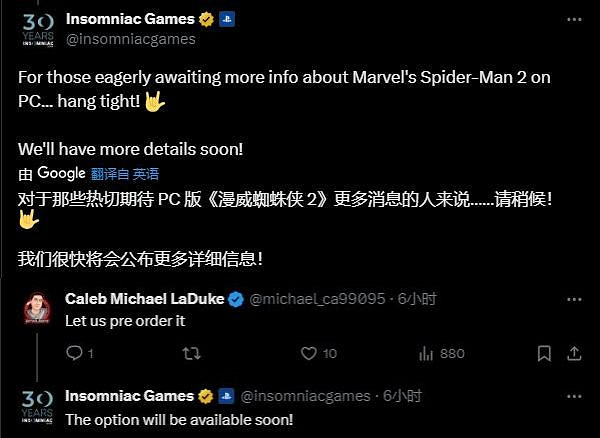This screenshot has height=438, width=600.
Task: Open Insomniac Games 30 Years avatar at top
Action: [38, 30]
